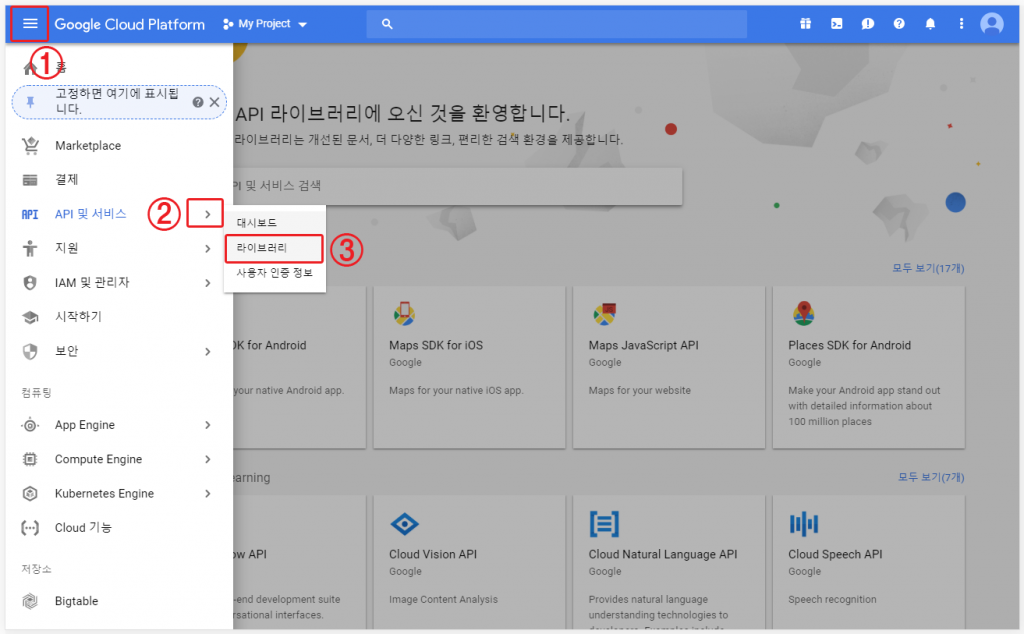Close the pinned items hint box
Screen dimensions: 1024x634
(x=214, y=102)
